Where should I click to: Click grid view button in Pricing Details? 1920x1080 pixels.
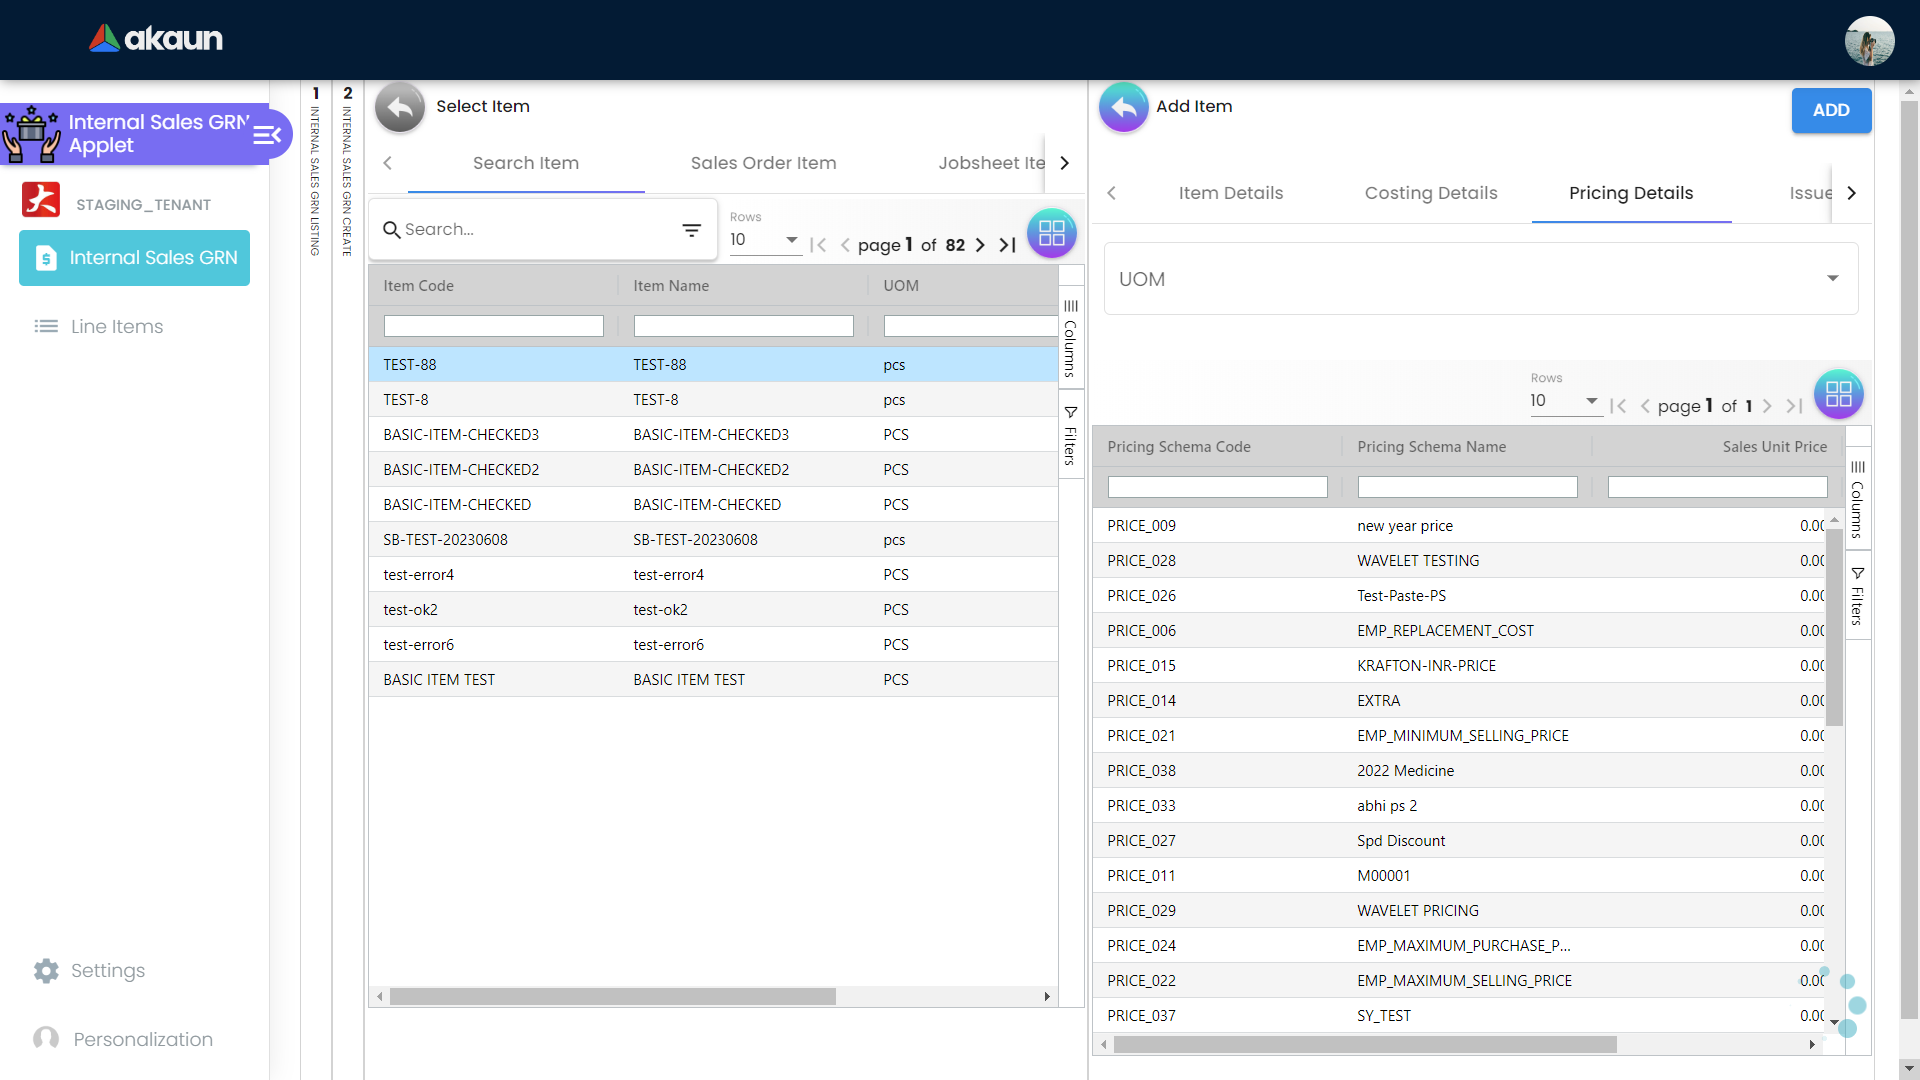[1838, 394]
